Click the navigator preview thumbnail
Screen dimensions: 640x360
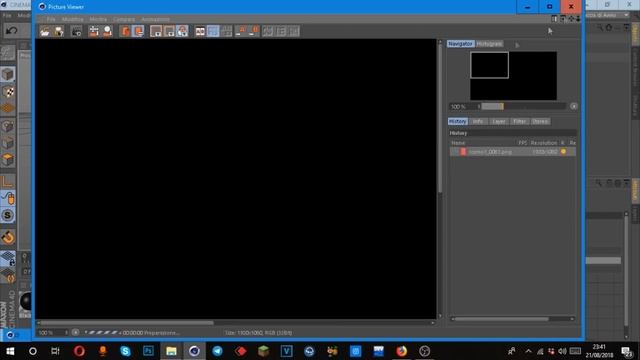pos(513,76)
